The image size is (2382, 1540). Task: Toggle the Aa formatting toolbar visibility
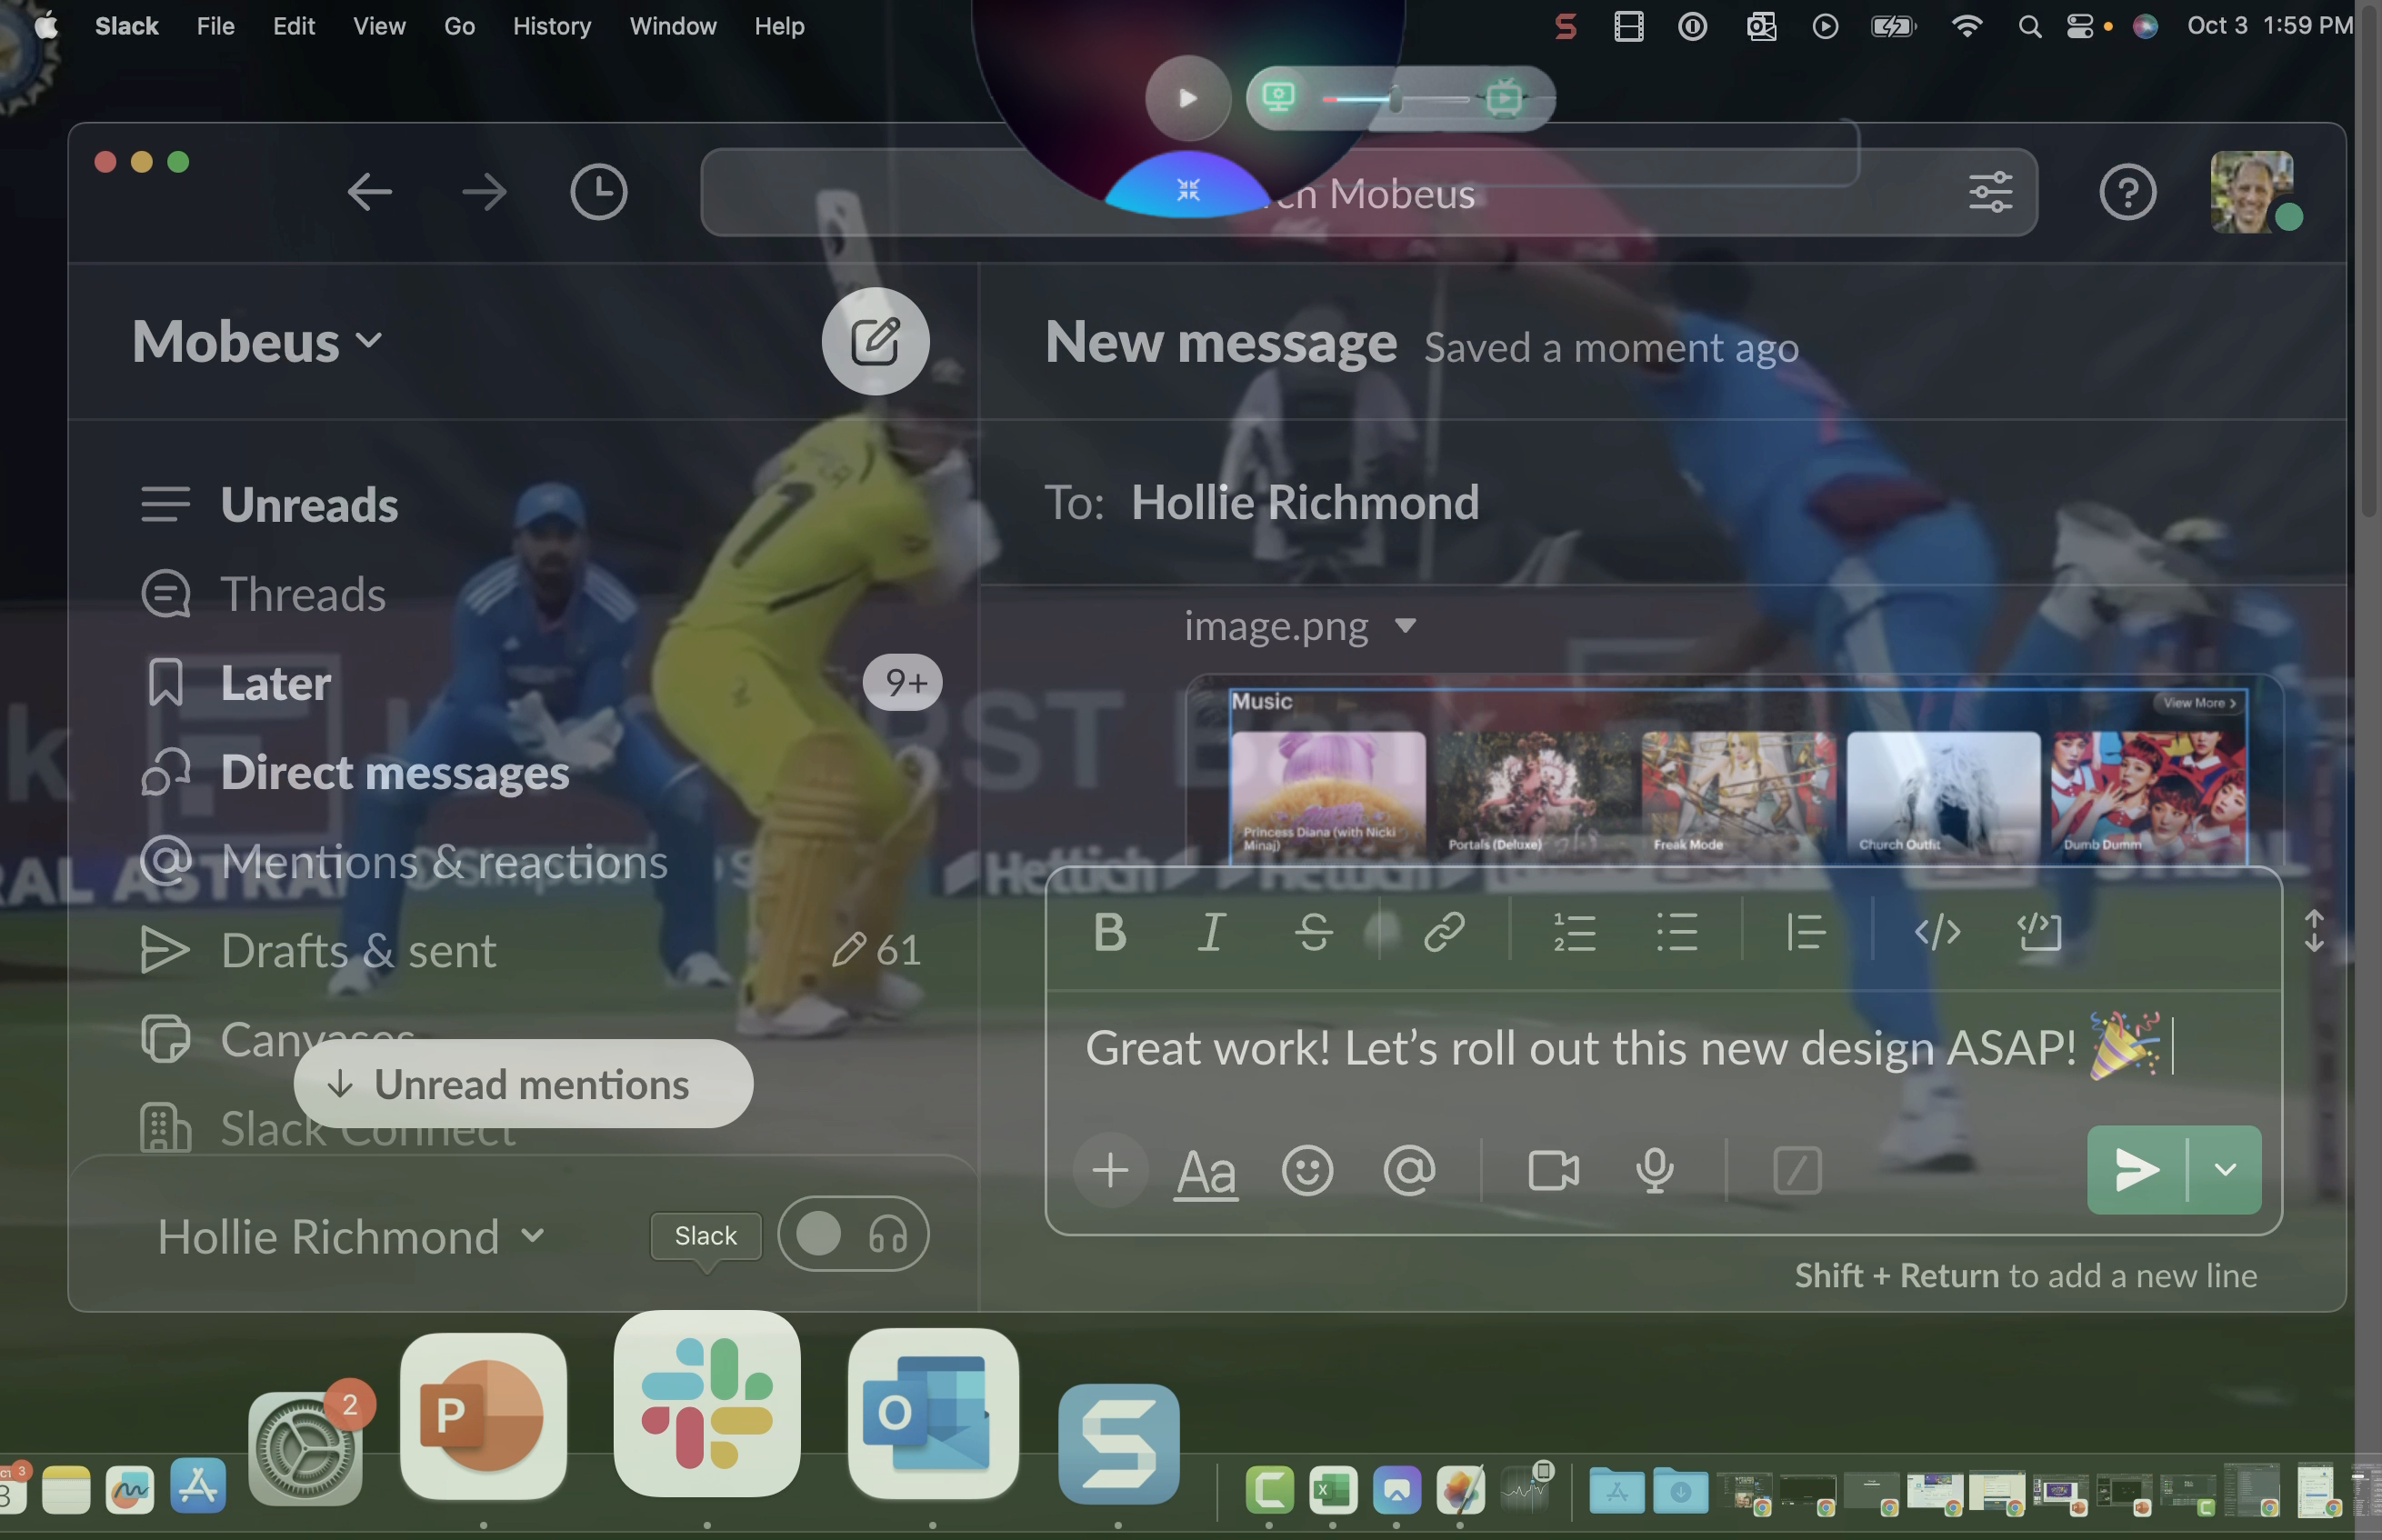tap(1206, 1170)
